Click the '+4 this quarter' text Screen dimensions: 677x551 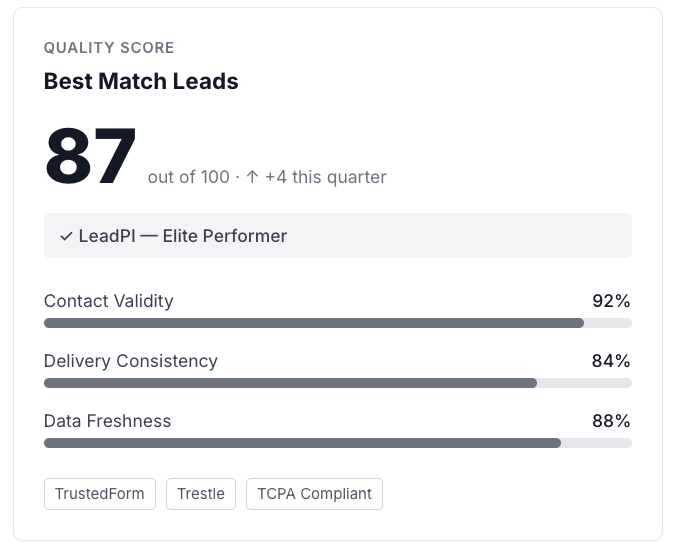pyautogui.click(x=326, y=177)
